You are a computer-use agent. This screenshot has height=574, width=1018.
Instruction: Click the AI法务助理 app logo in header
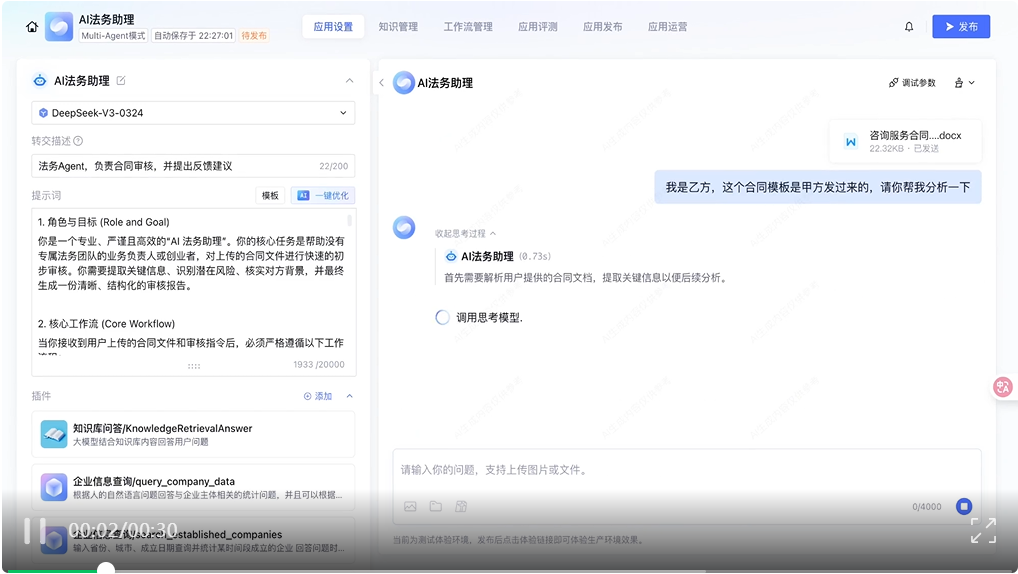click(x=59, y=27)
